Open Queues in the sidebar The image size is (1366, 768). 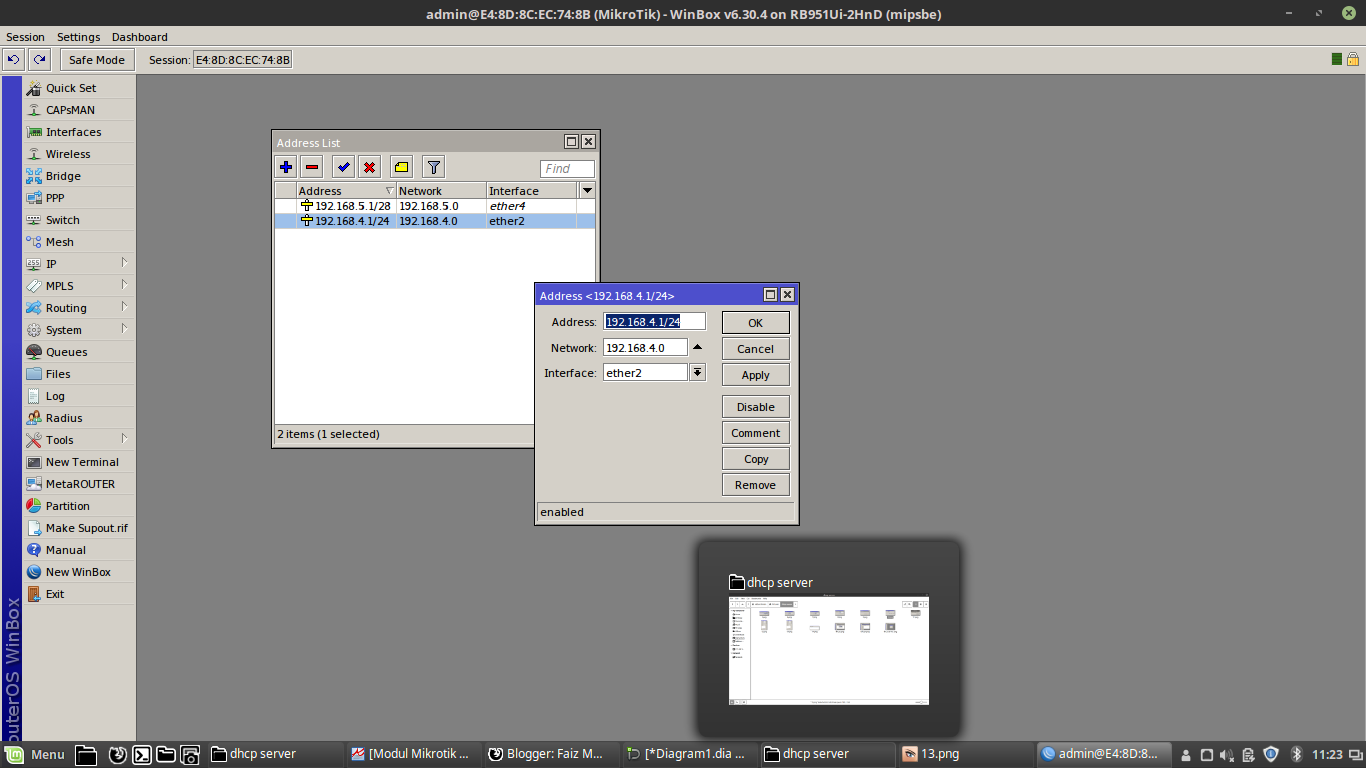(78, 352)
